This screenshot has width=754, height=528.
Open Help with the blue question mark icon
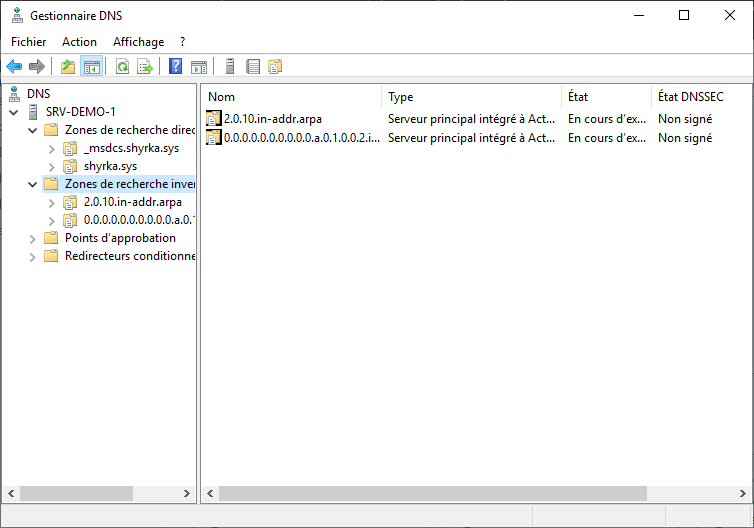[175, 67]
